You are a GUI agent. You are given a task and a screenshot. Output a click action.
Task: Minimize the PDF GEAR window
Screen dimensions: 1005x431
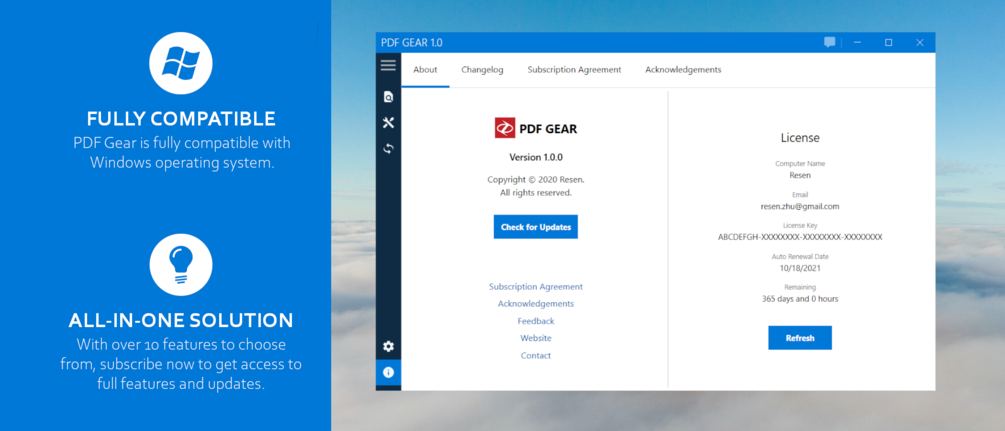[857, 43]
